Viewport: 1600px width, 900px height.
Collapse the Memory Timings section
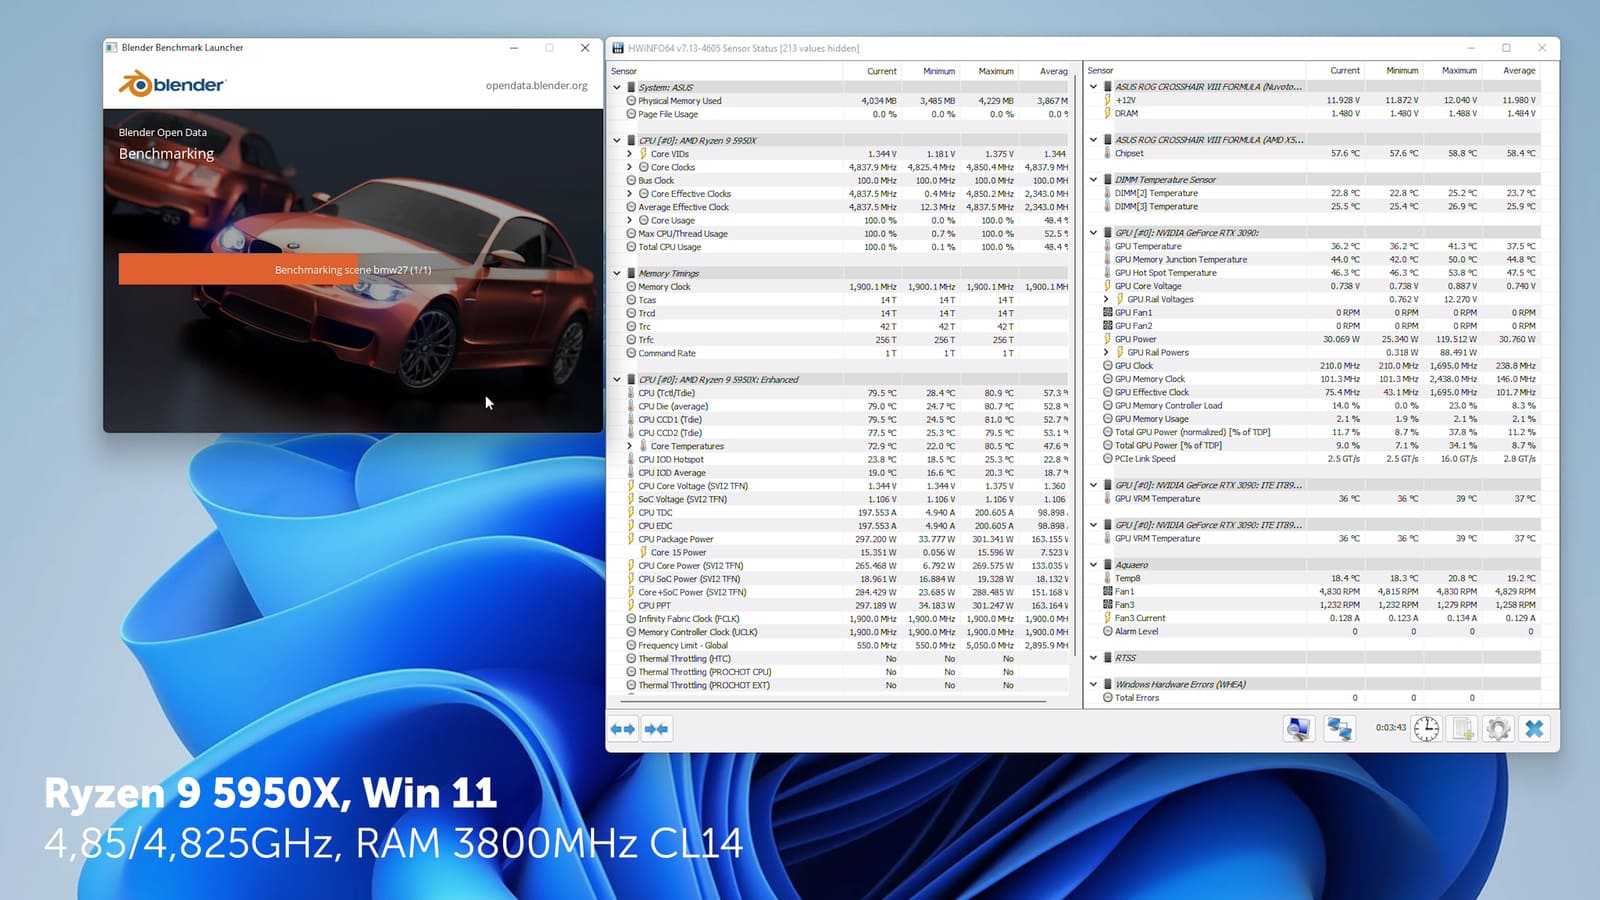coord(617,273)
